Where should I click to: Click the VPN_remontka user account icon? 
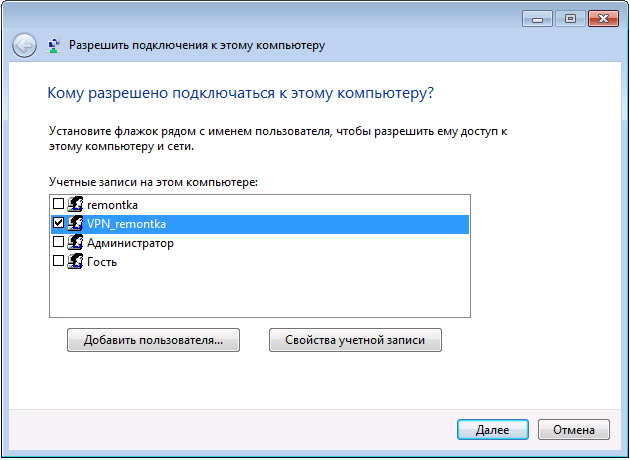click(75, 224)
